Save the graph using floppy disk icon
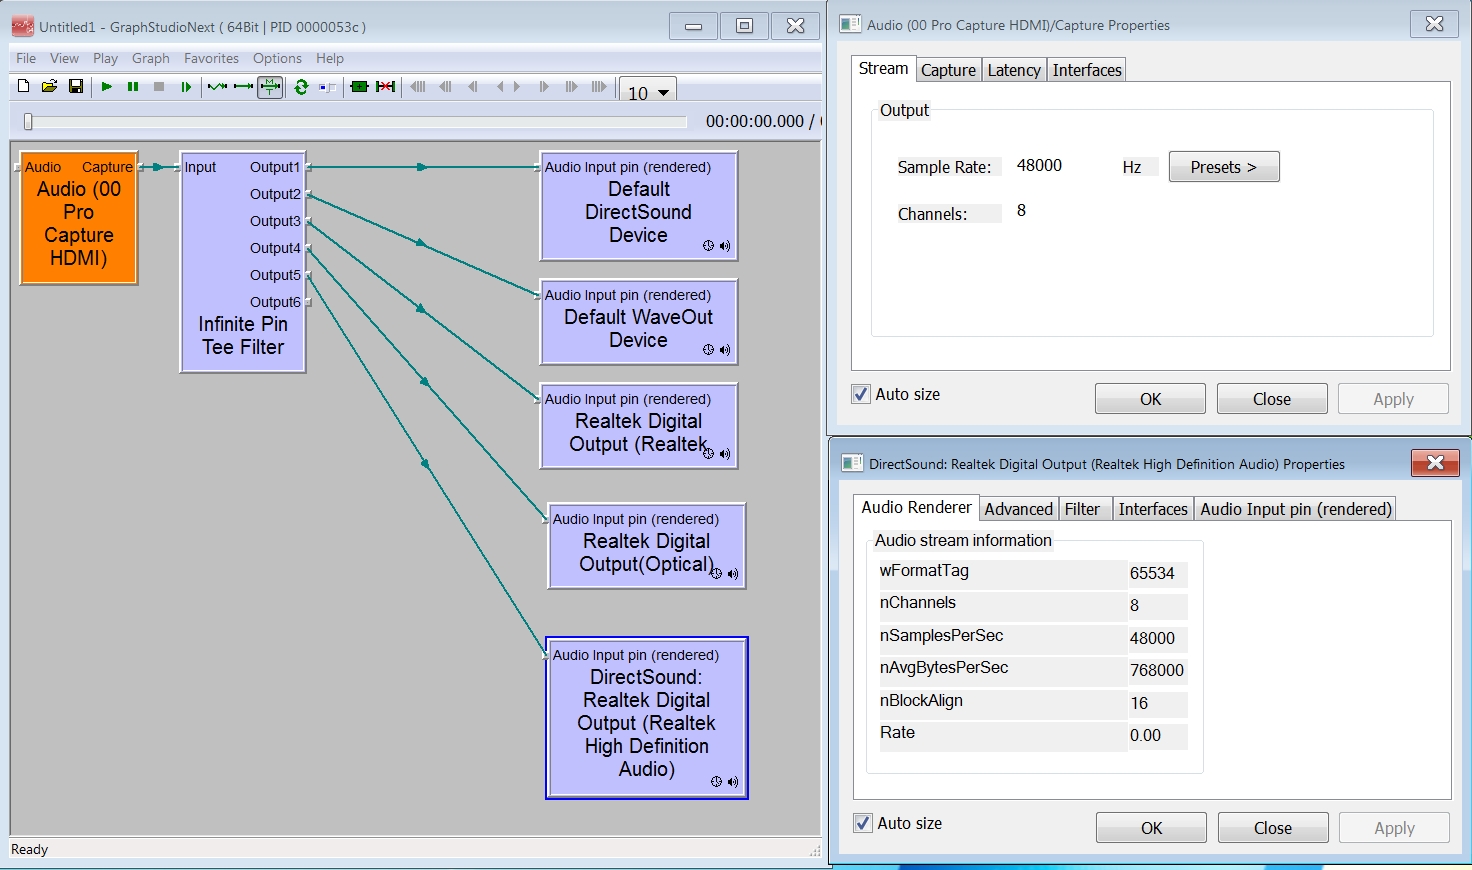 pos(75,87)
